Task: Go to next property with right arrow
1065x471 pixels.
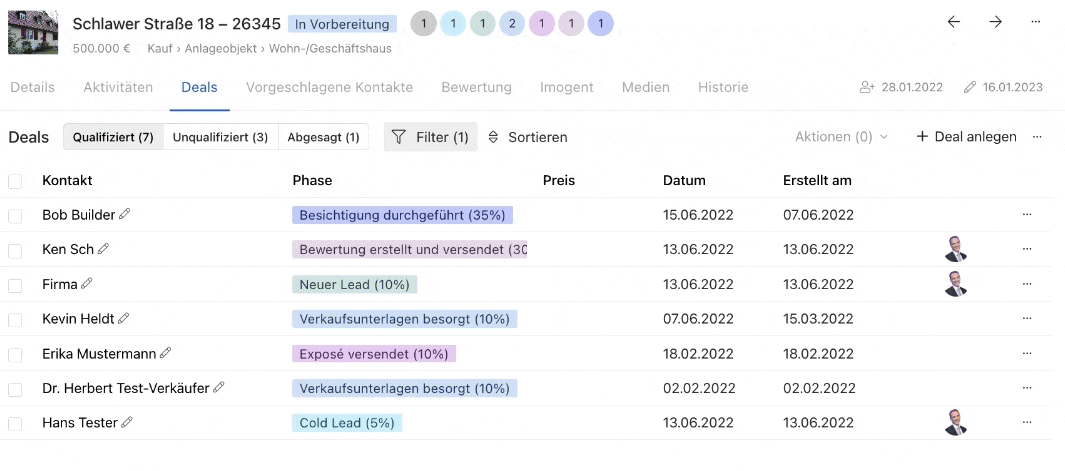Action: pos(995,22)
